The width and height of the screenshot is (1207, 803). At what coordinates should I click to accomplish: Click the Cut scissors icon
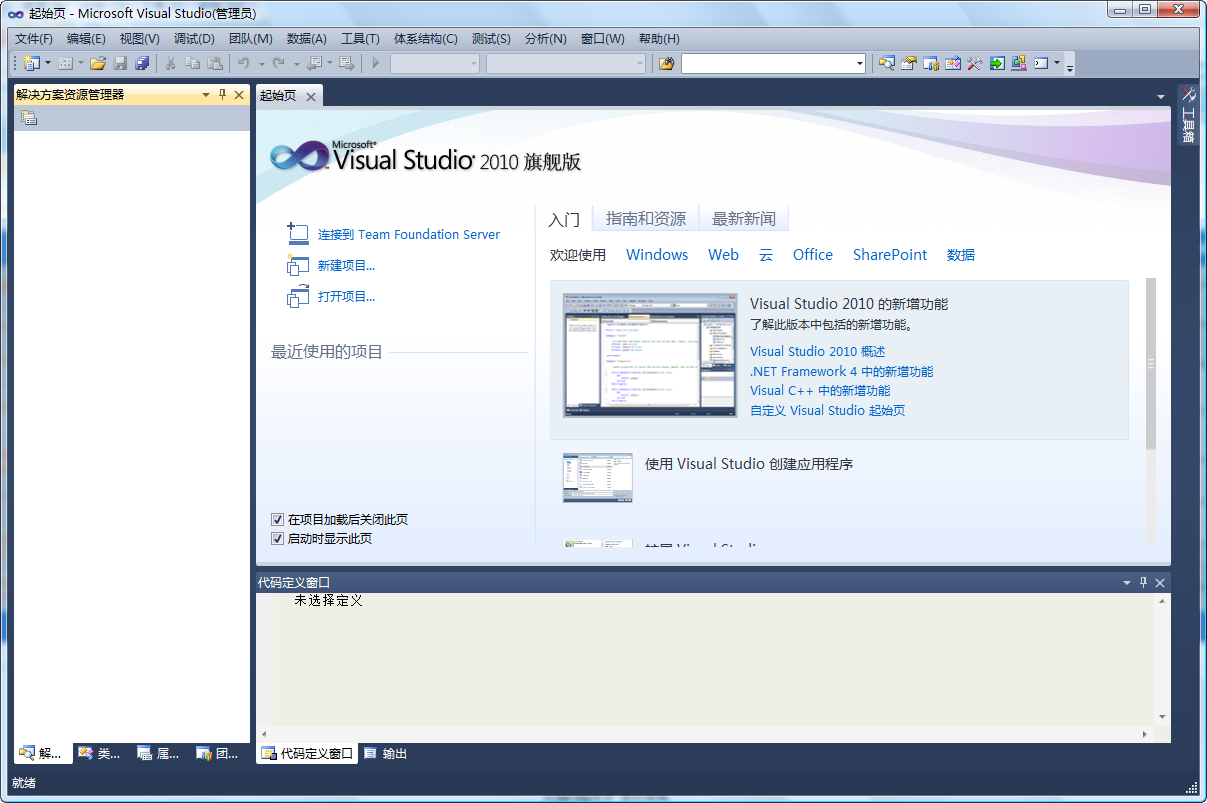[171, 63]
